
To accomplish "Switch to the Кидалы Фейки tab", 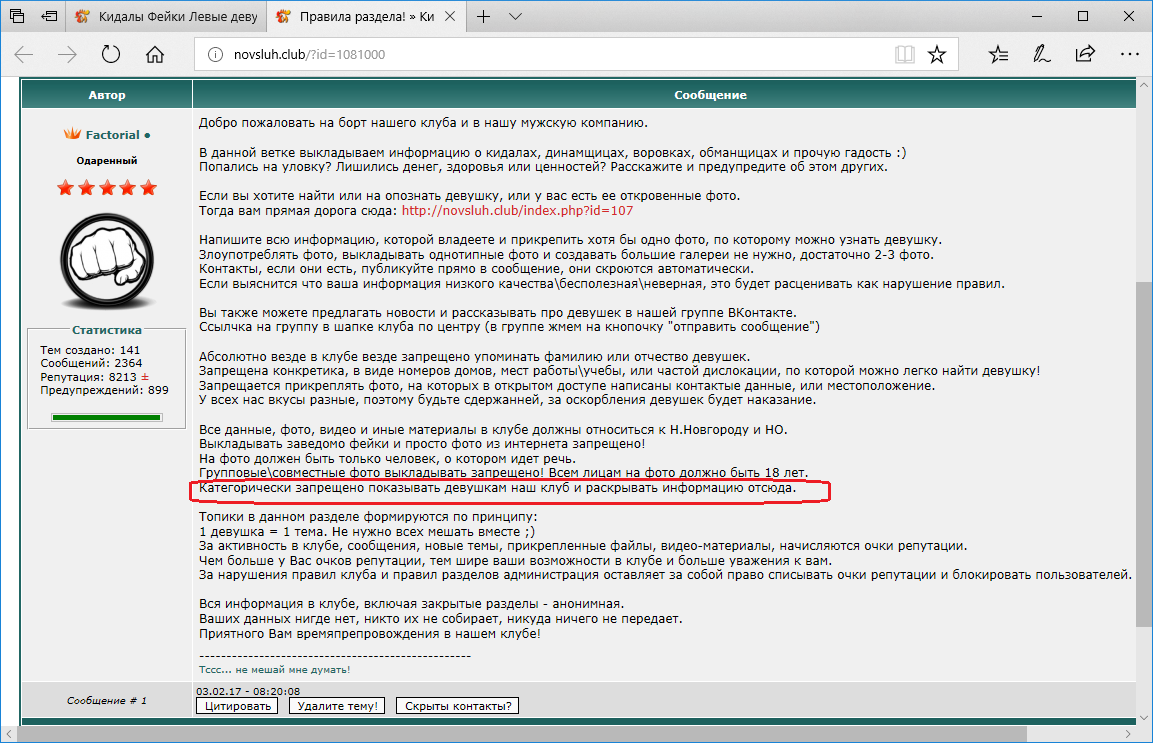I will click(170, 17).
